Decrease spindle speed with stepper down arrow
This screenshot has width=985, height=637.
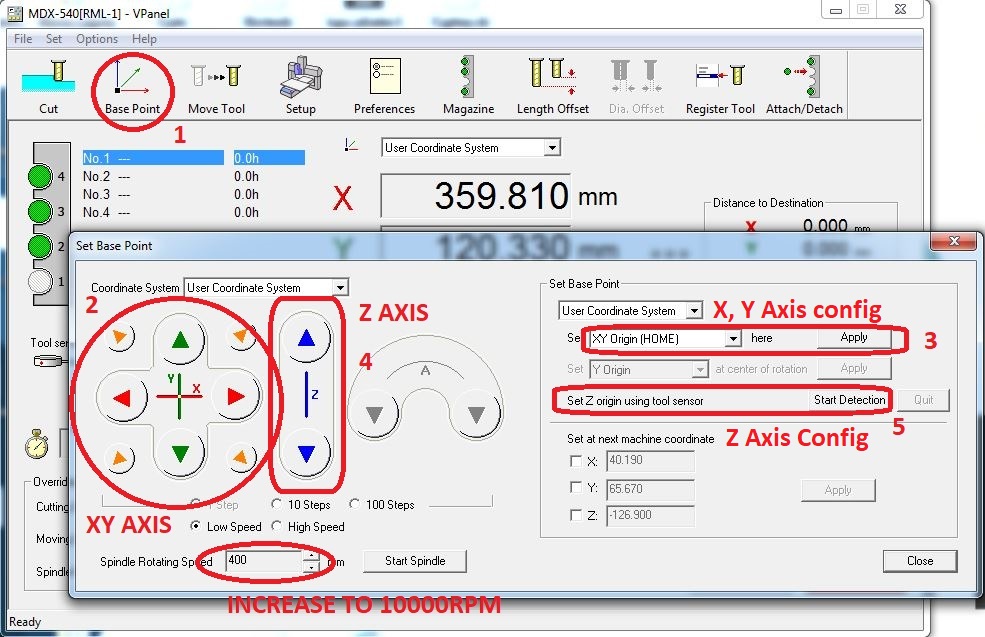tap(311, 567)
